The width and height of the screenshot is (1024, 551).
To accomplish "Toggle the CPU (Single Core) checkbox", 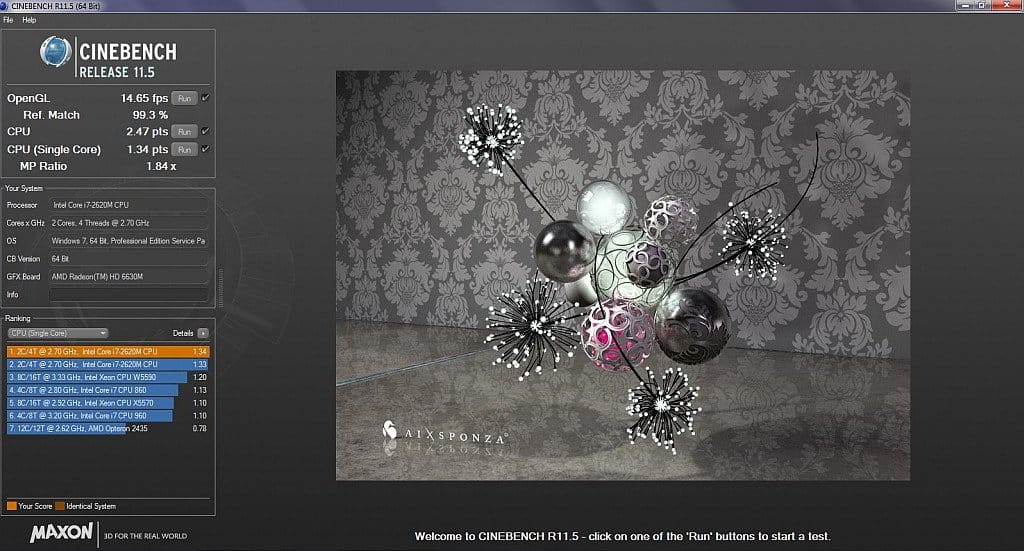I will pyautogui.click(x=205, y=149).
